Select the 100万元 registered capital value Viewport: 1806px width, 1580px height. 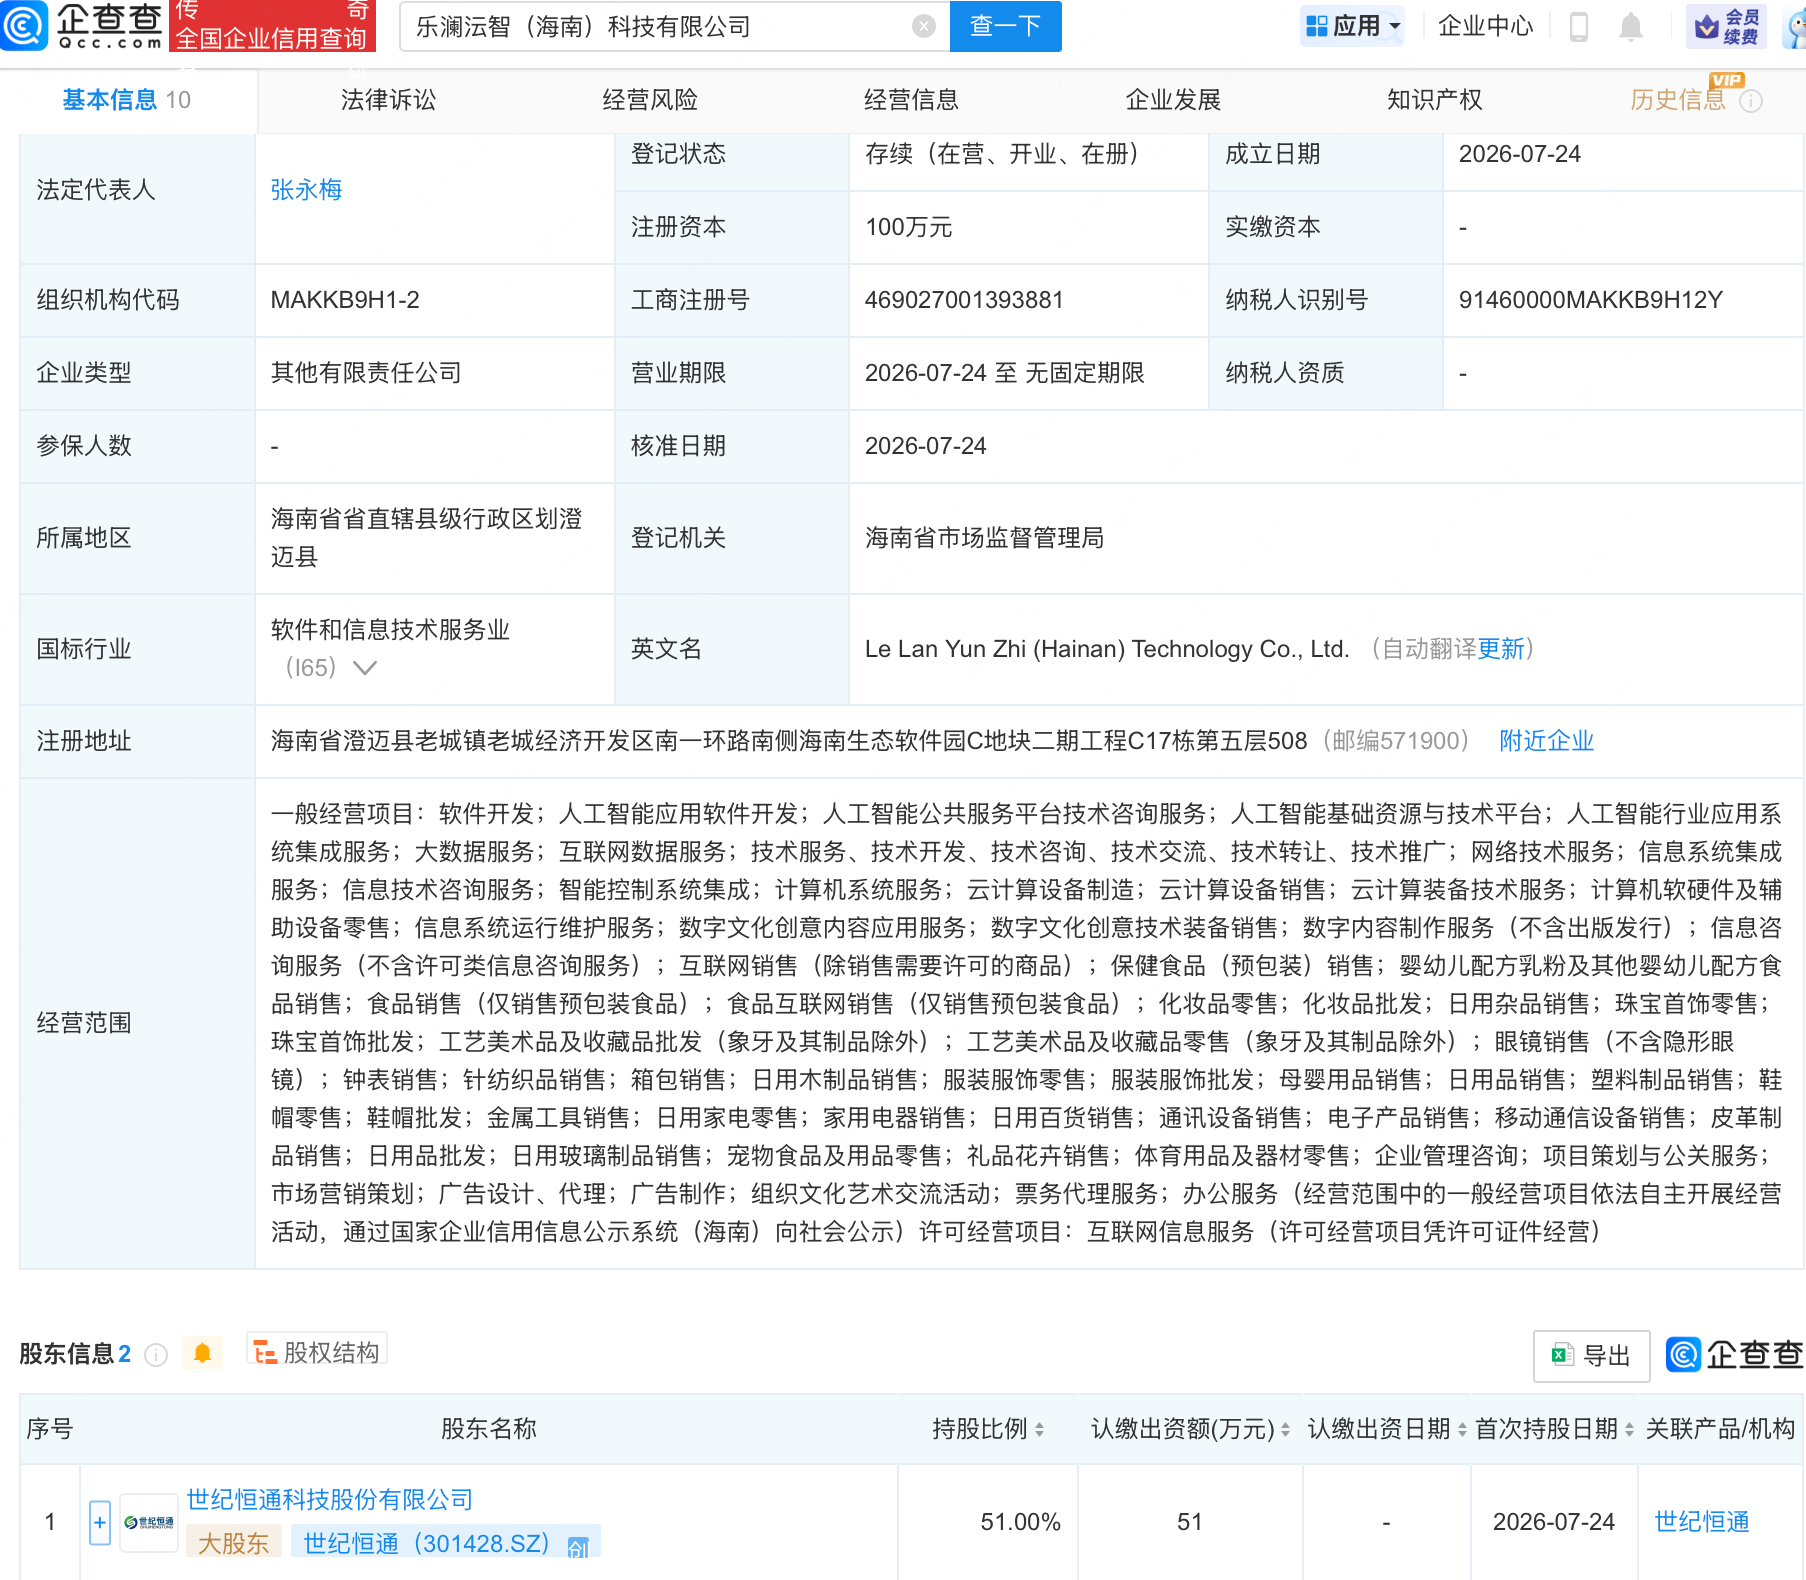click(x=908, y=227)
